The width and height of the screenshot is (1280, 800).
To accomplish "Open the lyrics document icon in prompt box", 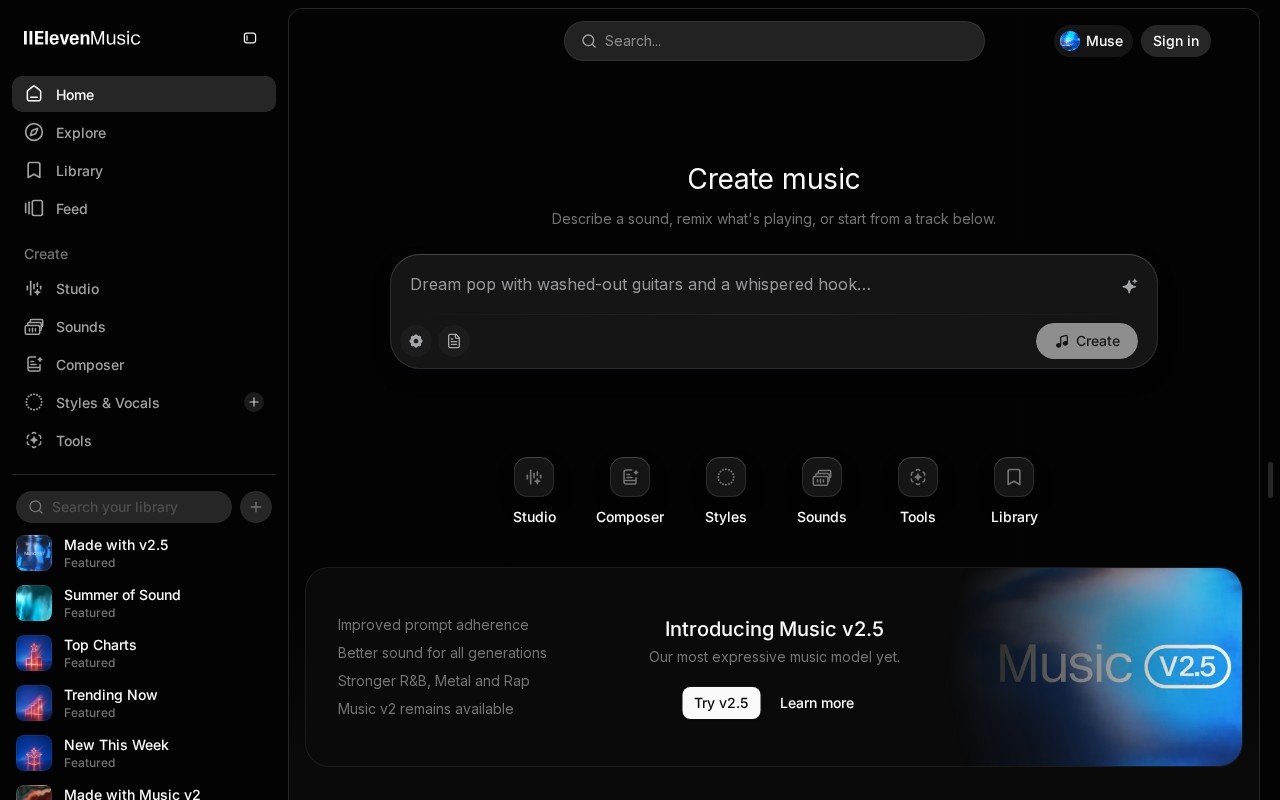I will tap(454, 341).
